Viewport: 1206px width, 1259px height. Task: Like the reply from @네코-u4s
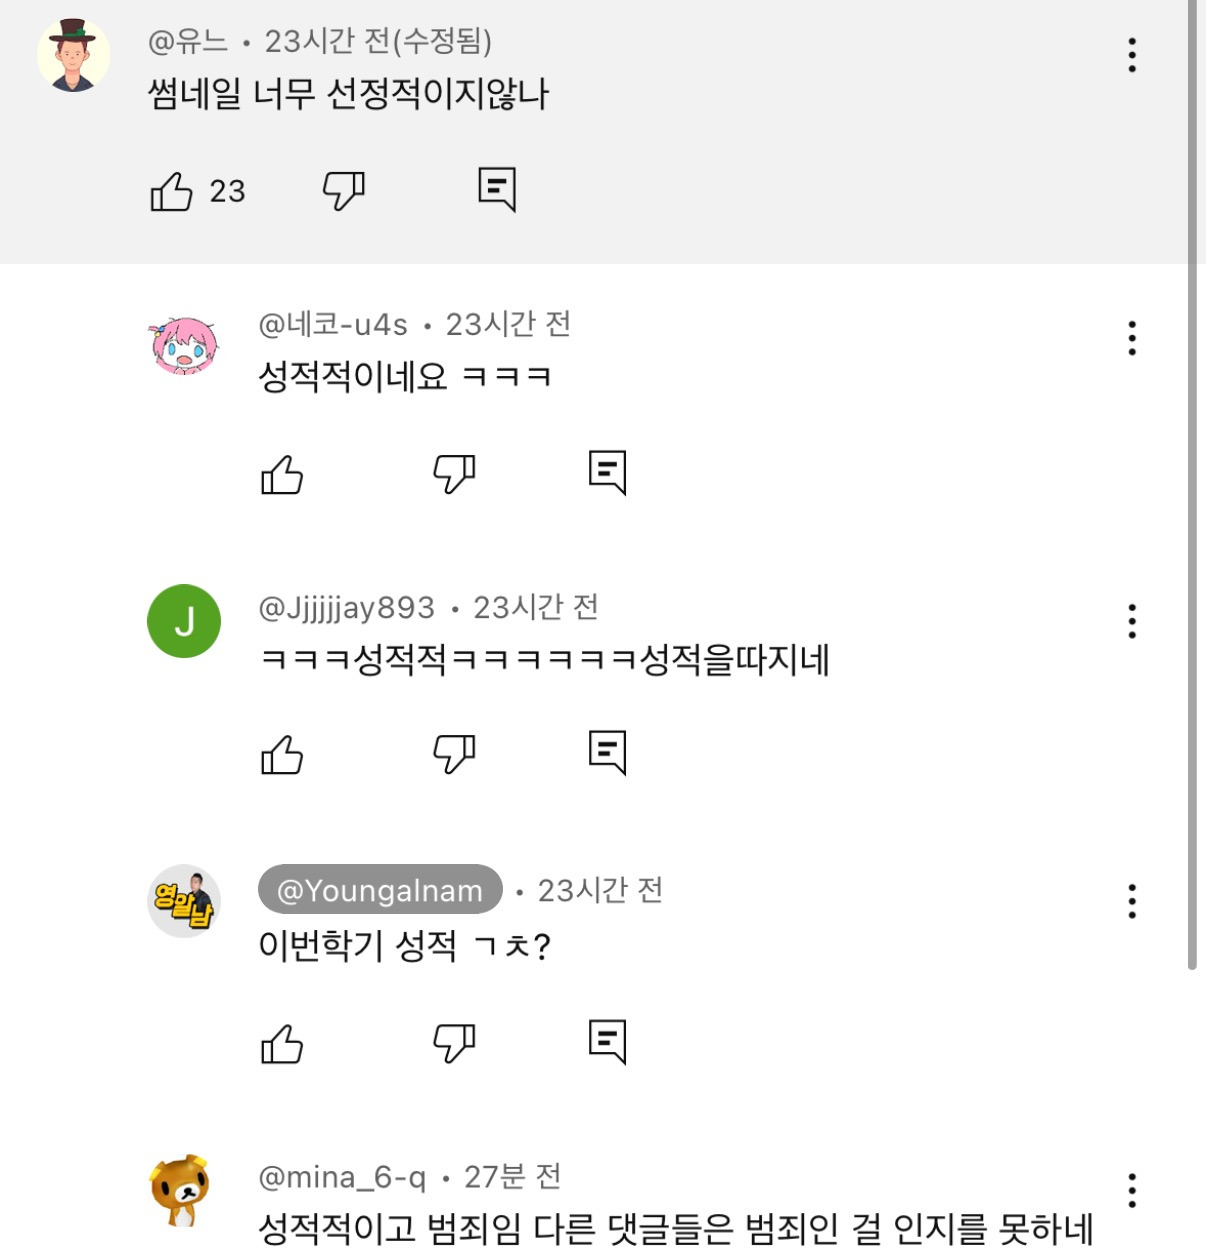click(282, 474)
